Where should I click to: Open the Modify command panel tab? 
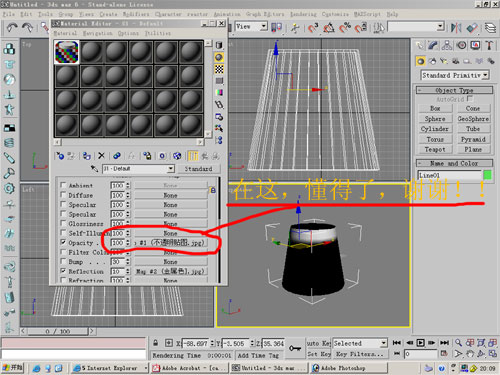pyautogui.click(x=433, y=45)
